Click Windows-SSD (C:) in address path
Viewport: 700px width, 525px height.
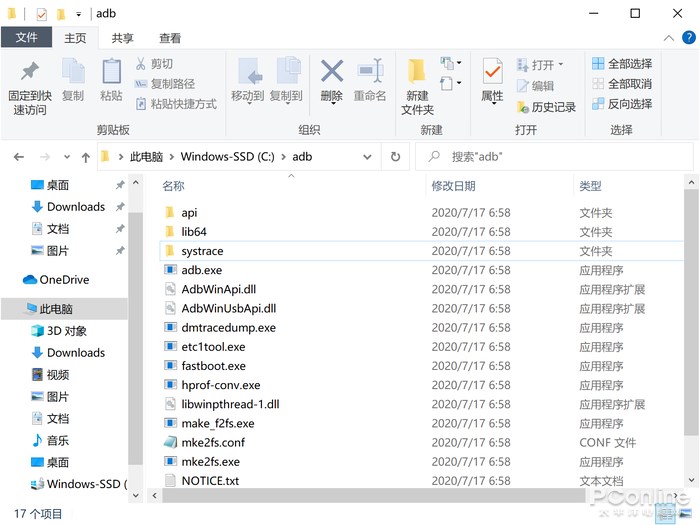point(227,157)
